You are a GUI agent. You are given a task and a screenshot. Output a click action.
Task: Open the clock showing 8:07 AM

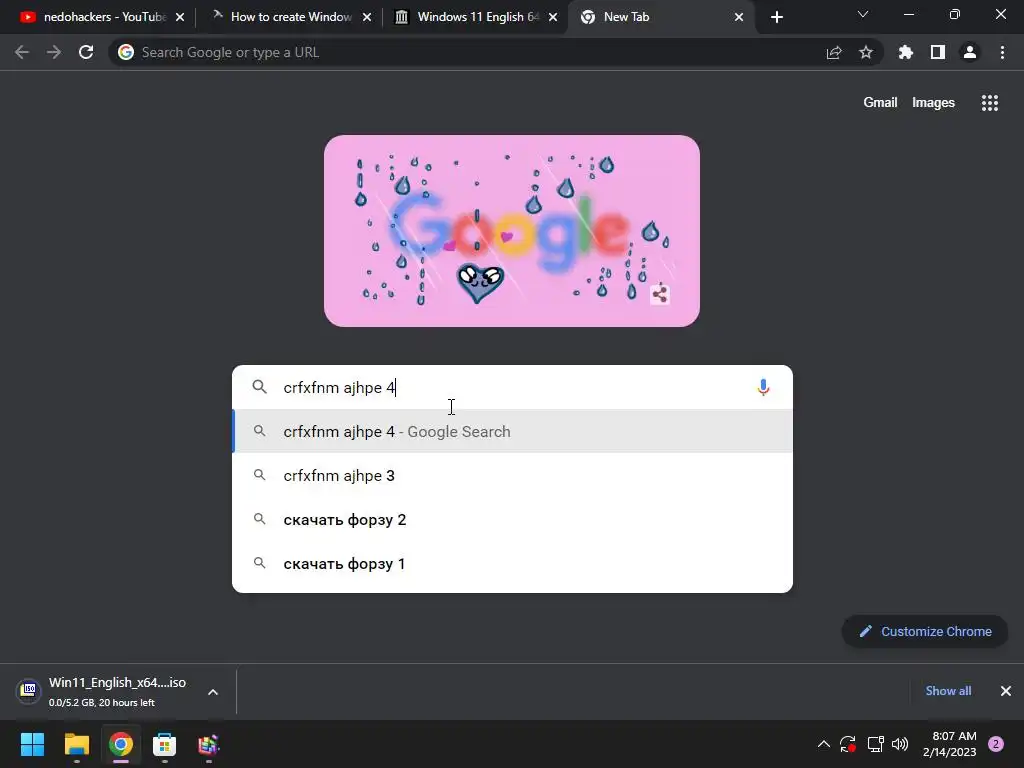[950, 744]
